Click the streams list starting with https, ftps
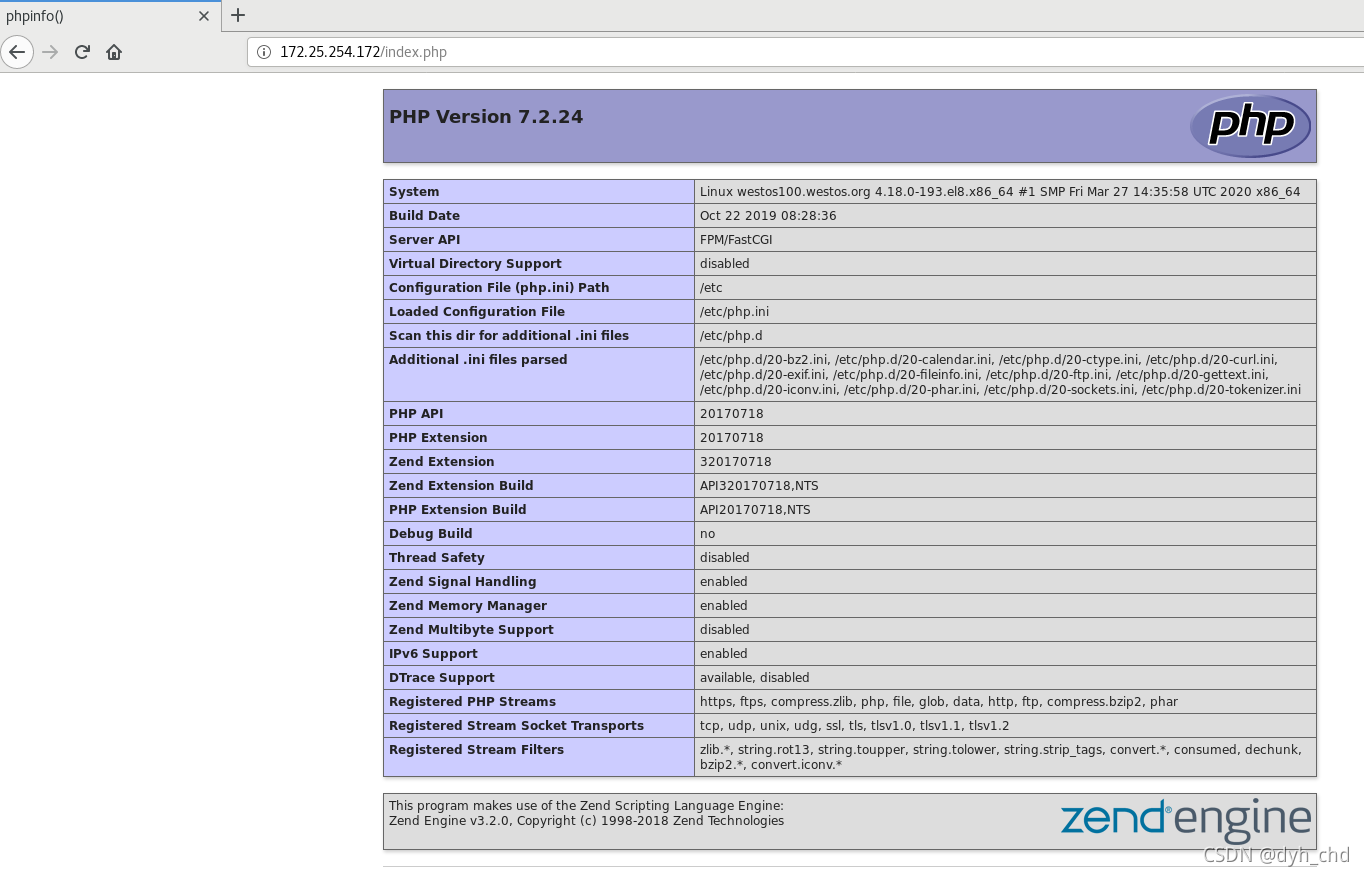Viewport: 1364px width, 876px height. (939, 702)
